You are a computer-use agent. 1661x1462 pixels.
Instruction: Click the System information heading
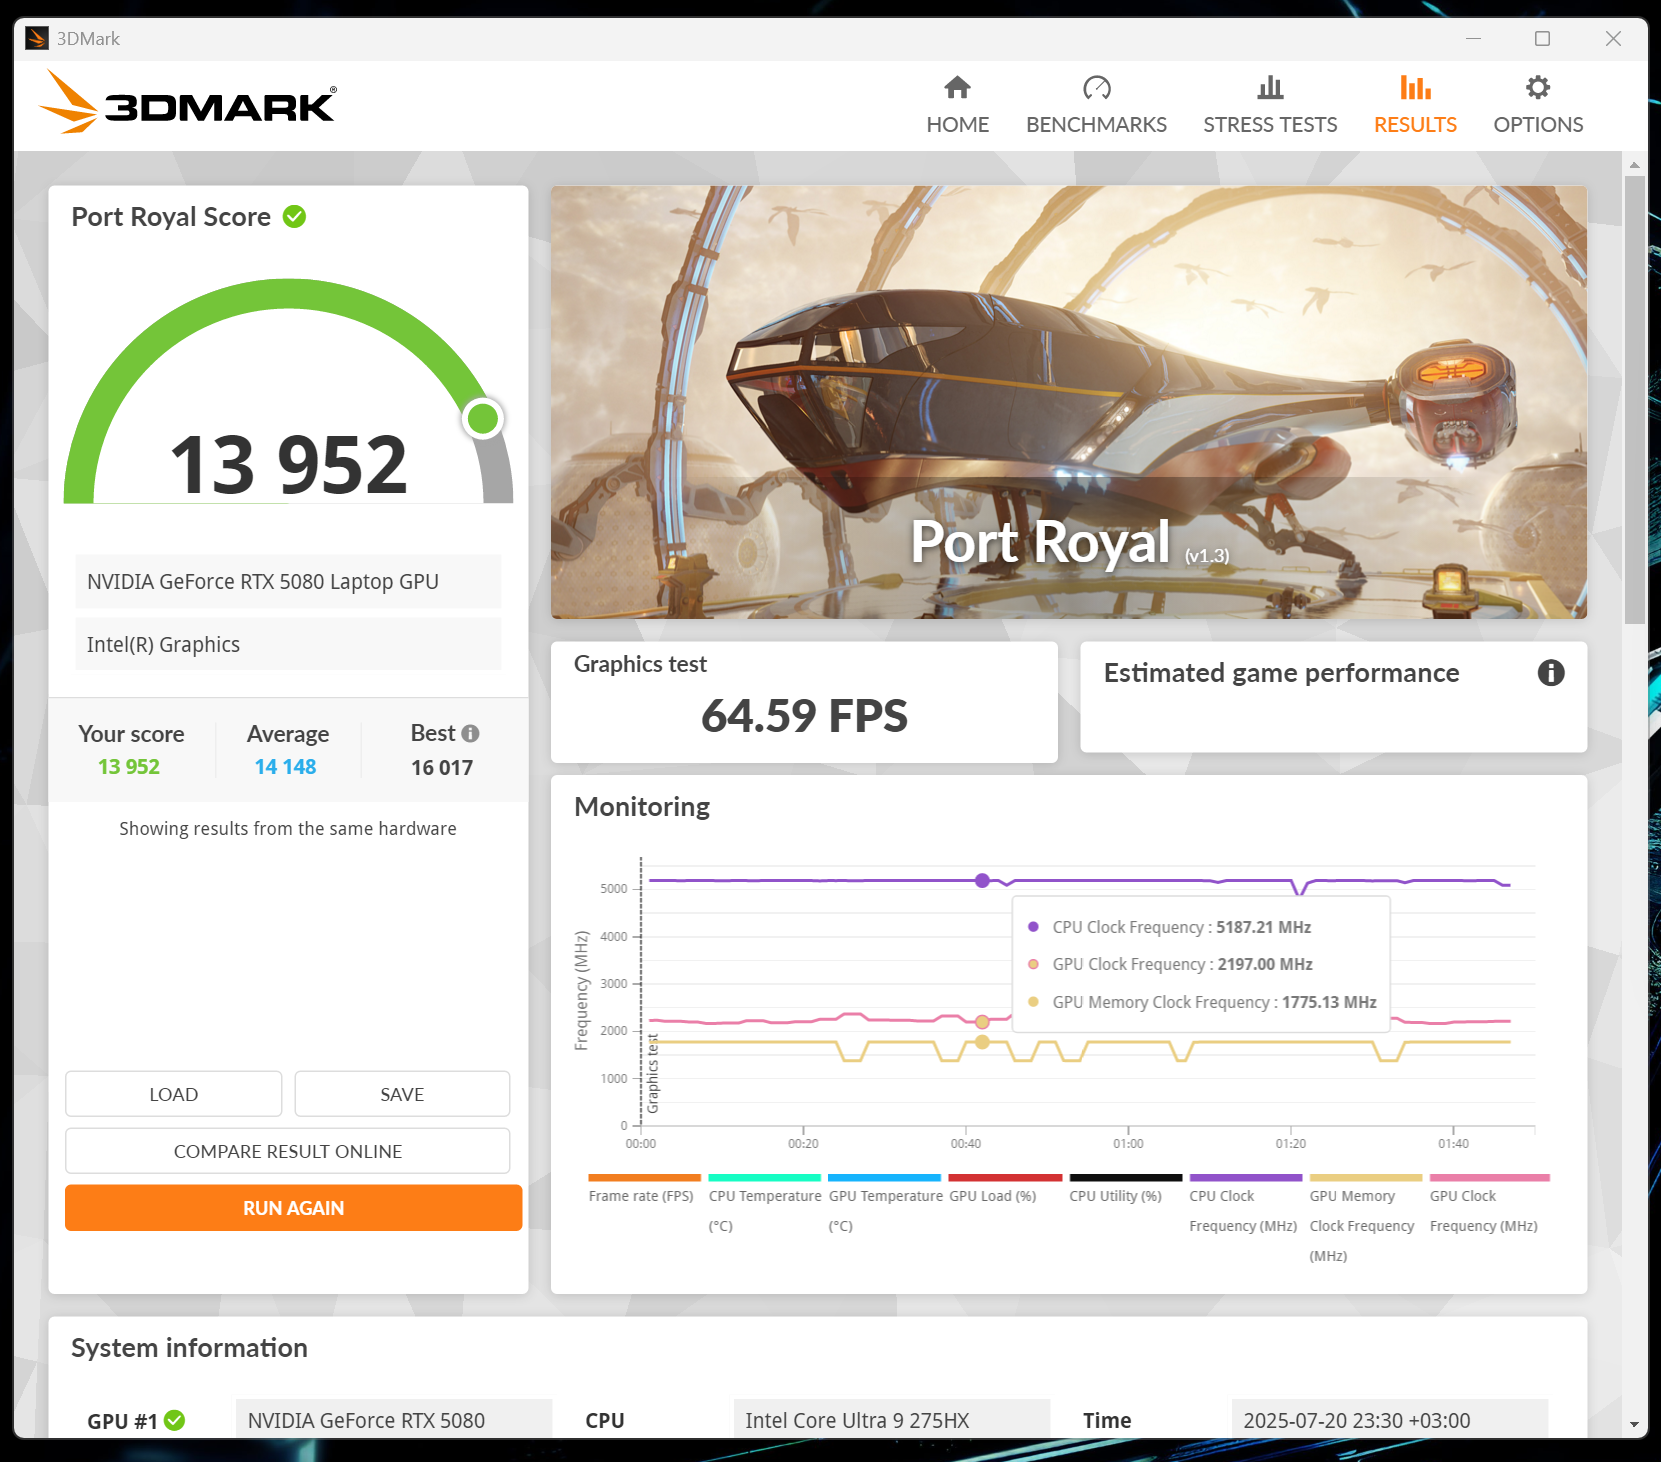click(189, 1348)
